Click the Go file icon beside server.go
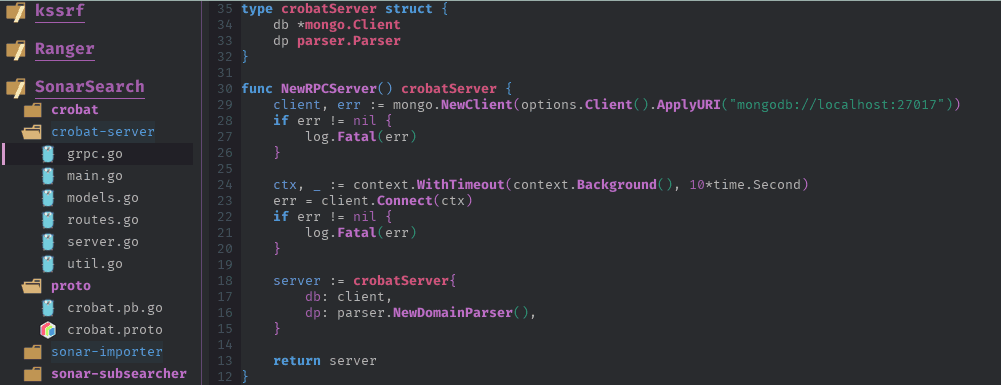Viewport: 1001px width, 385px height. [48, 242]
